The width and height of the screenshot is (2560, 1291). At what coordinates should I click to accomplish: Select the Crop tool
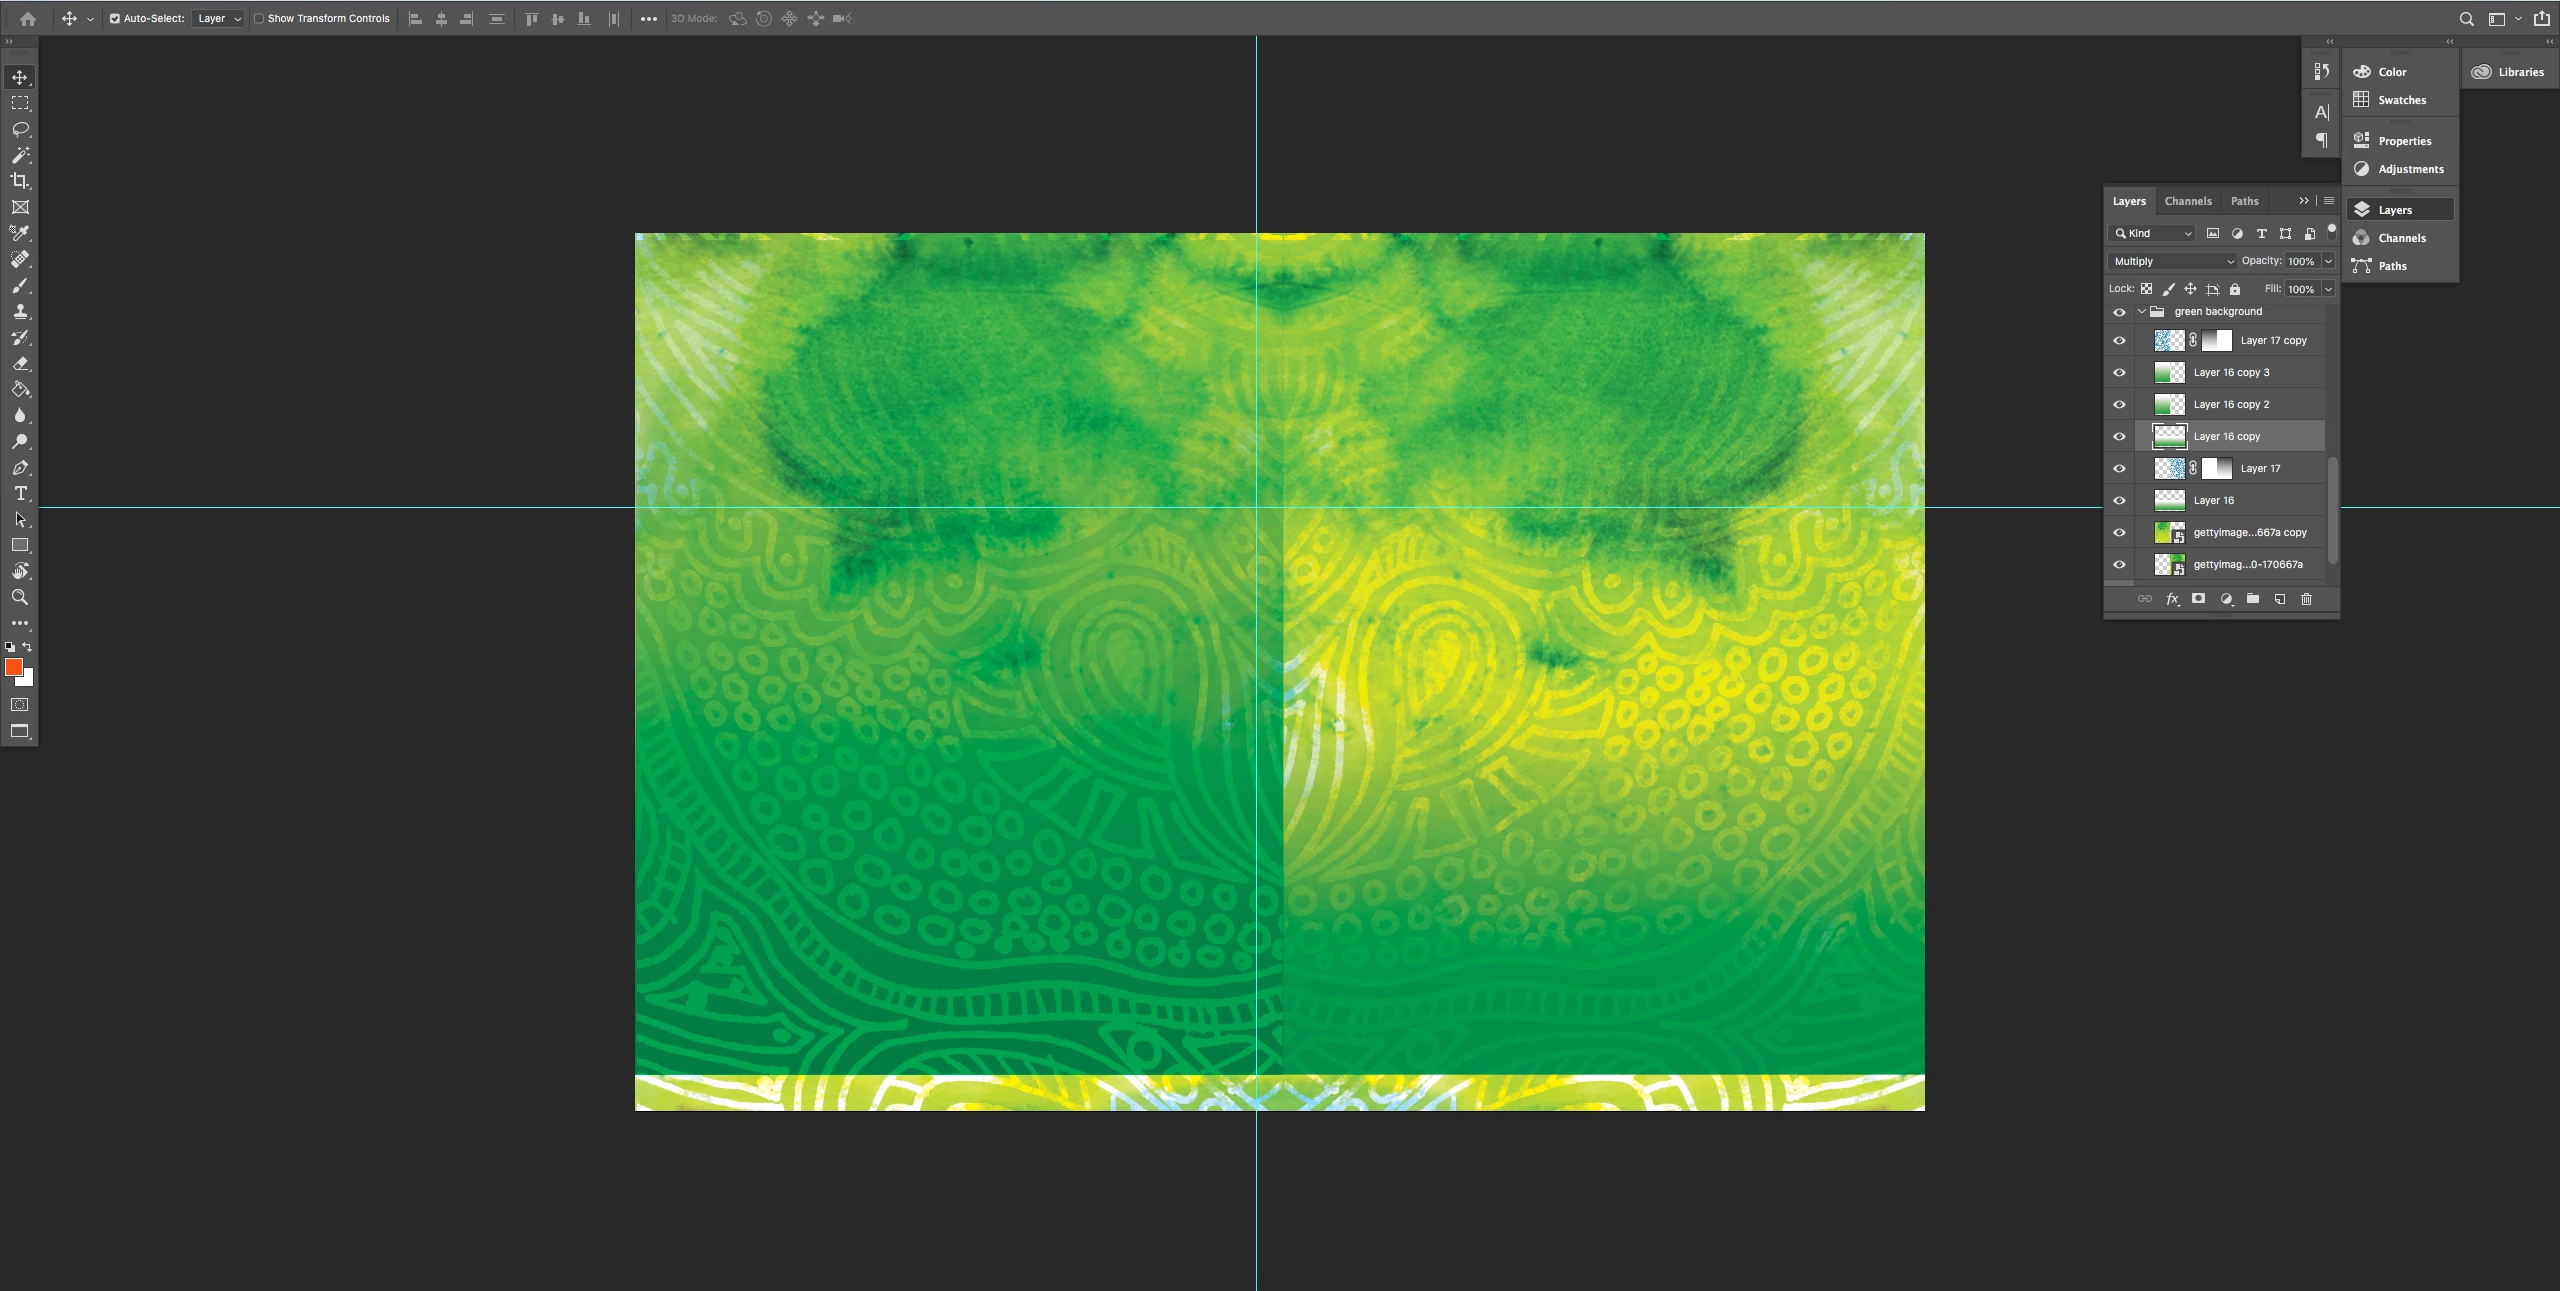click(x=20, y=181)
